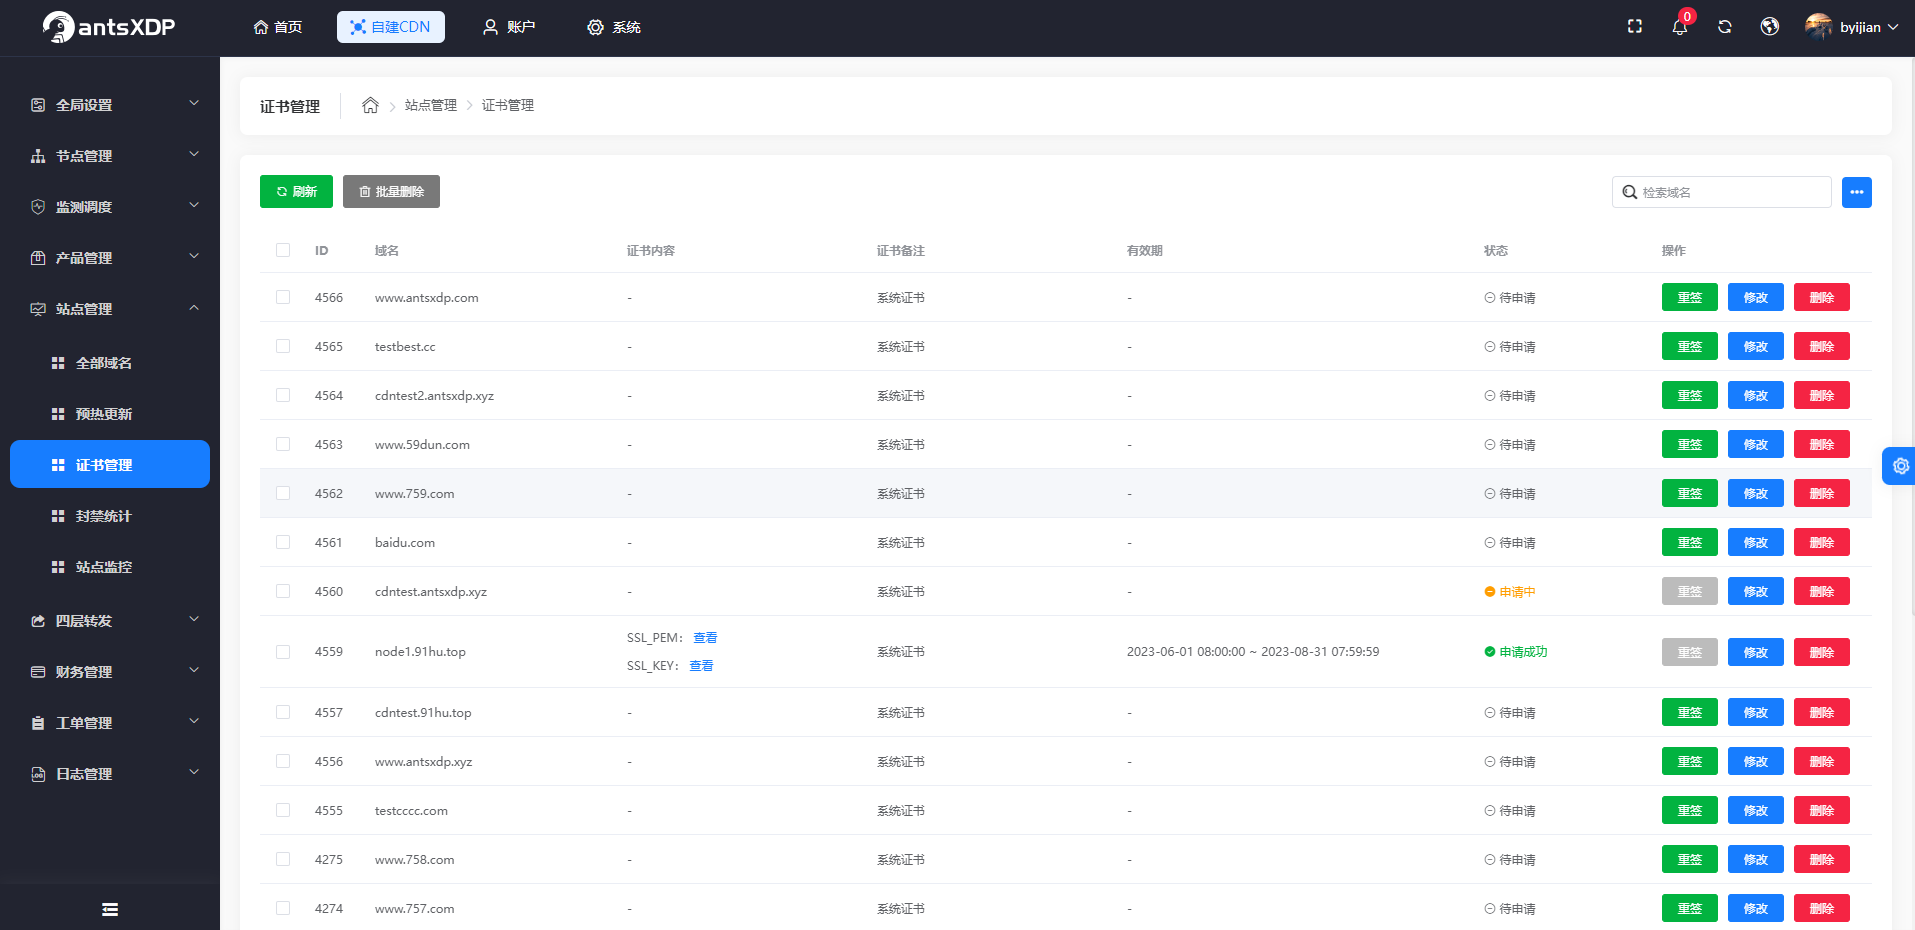
Task: Toggle the select-all checkbox in table header
Action: pyautogui.click(x=283, y=250)
